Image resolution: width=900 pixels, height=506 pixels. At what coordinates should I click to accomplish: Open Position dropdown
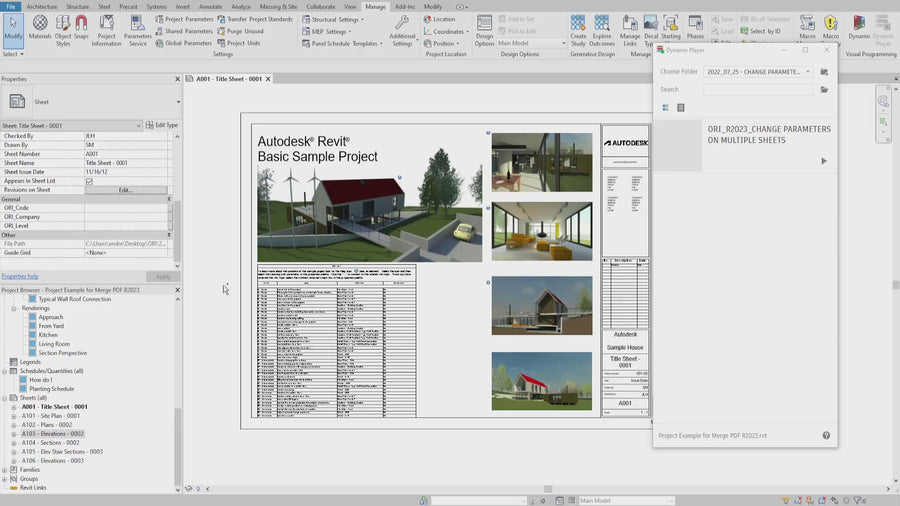[441, 44]
